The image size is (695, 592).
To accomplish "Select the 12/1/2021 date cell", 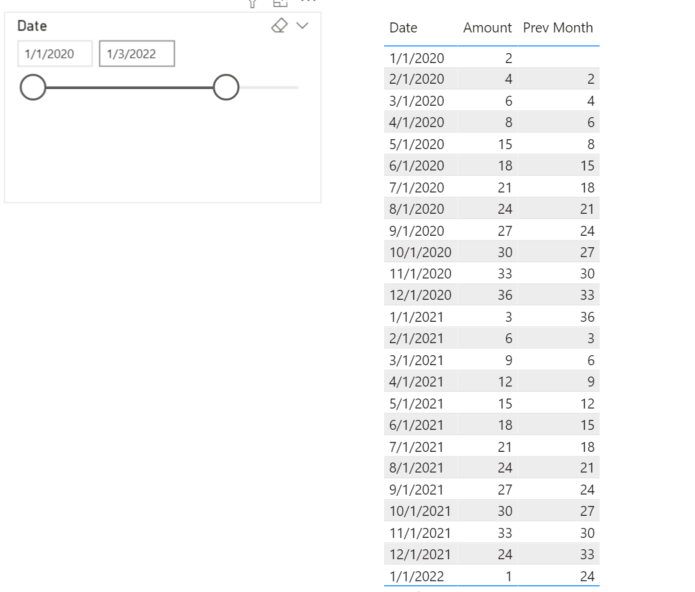I will (420, 554).
